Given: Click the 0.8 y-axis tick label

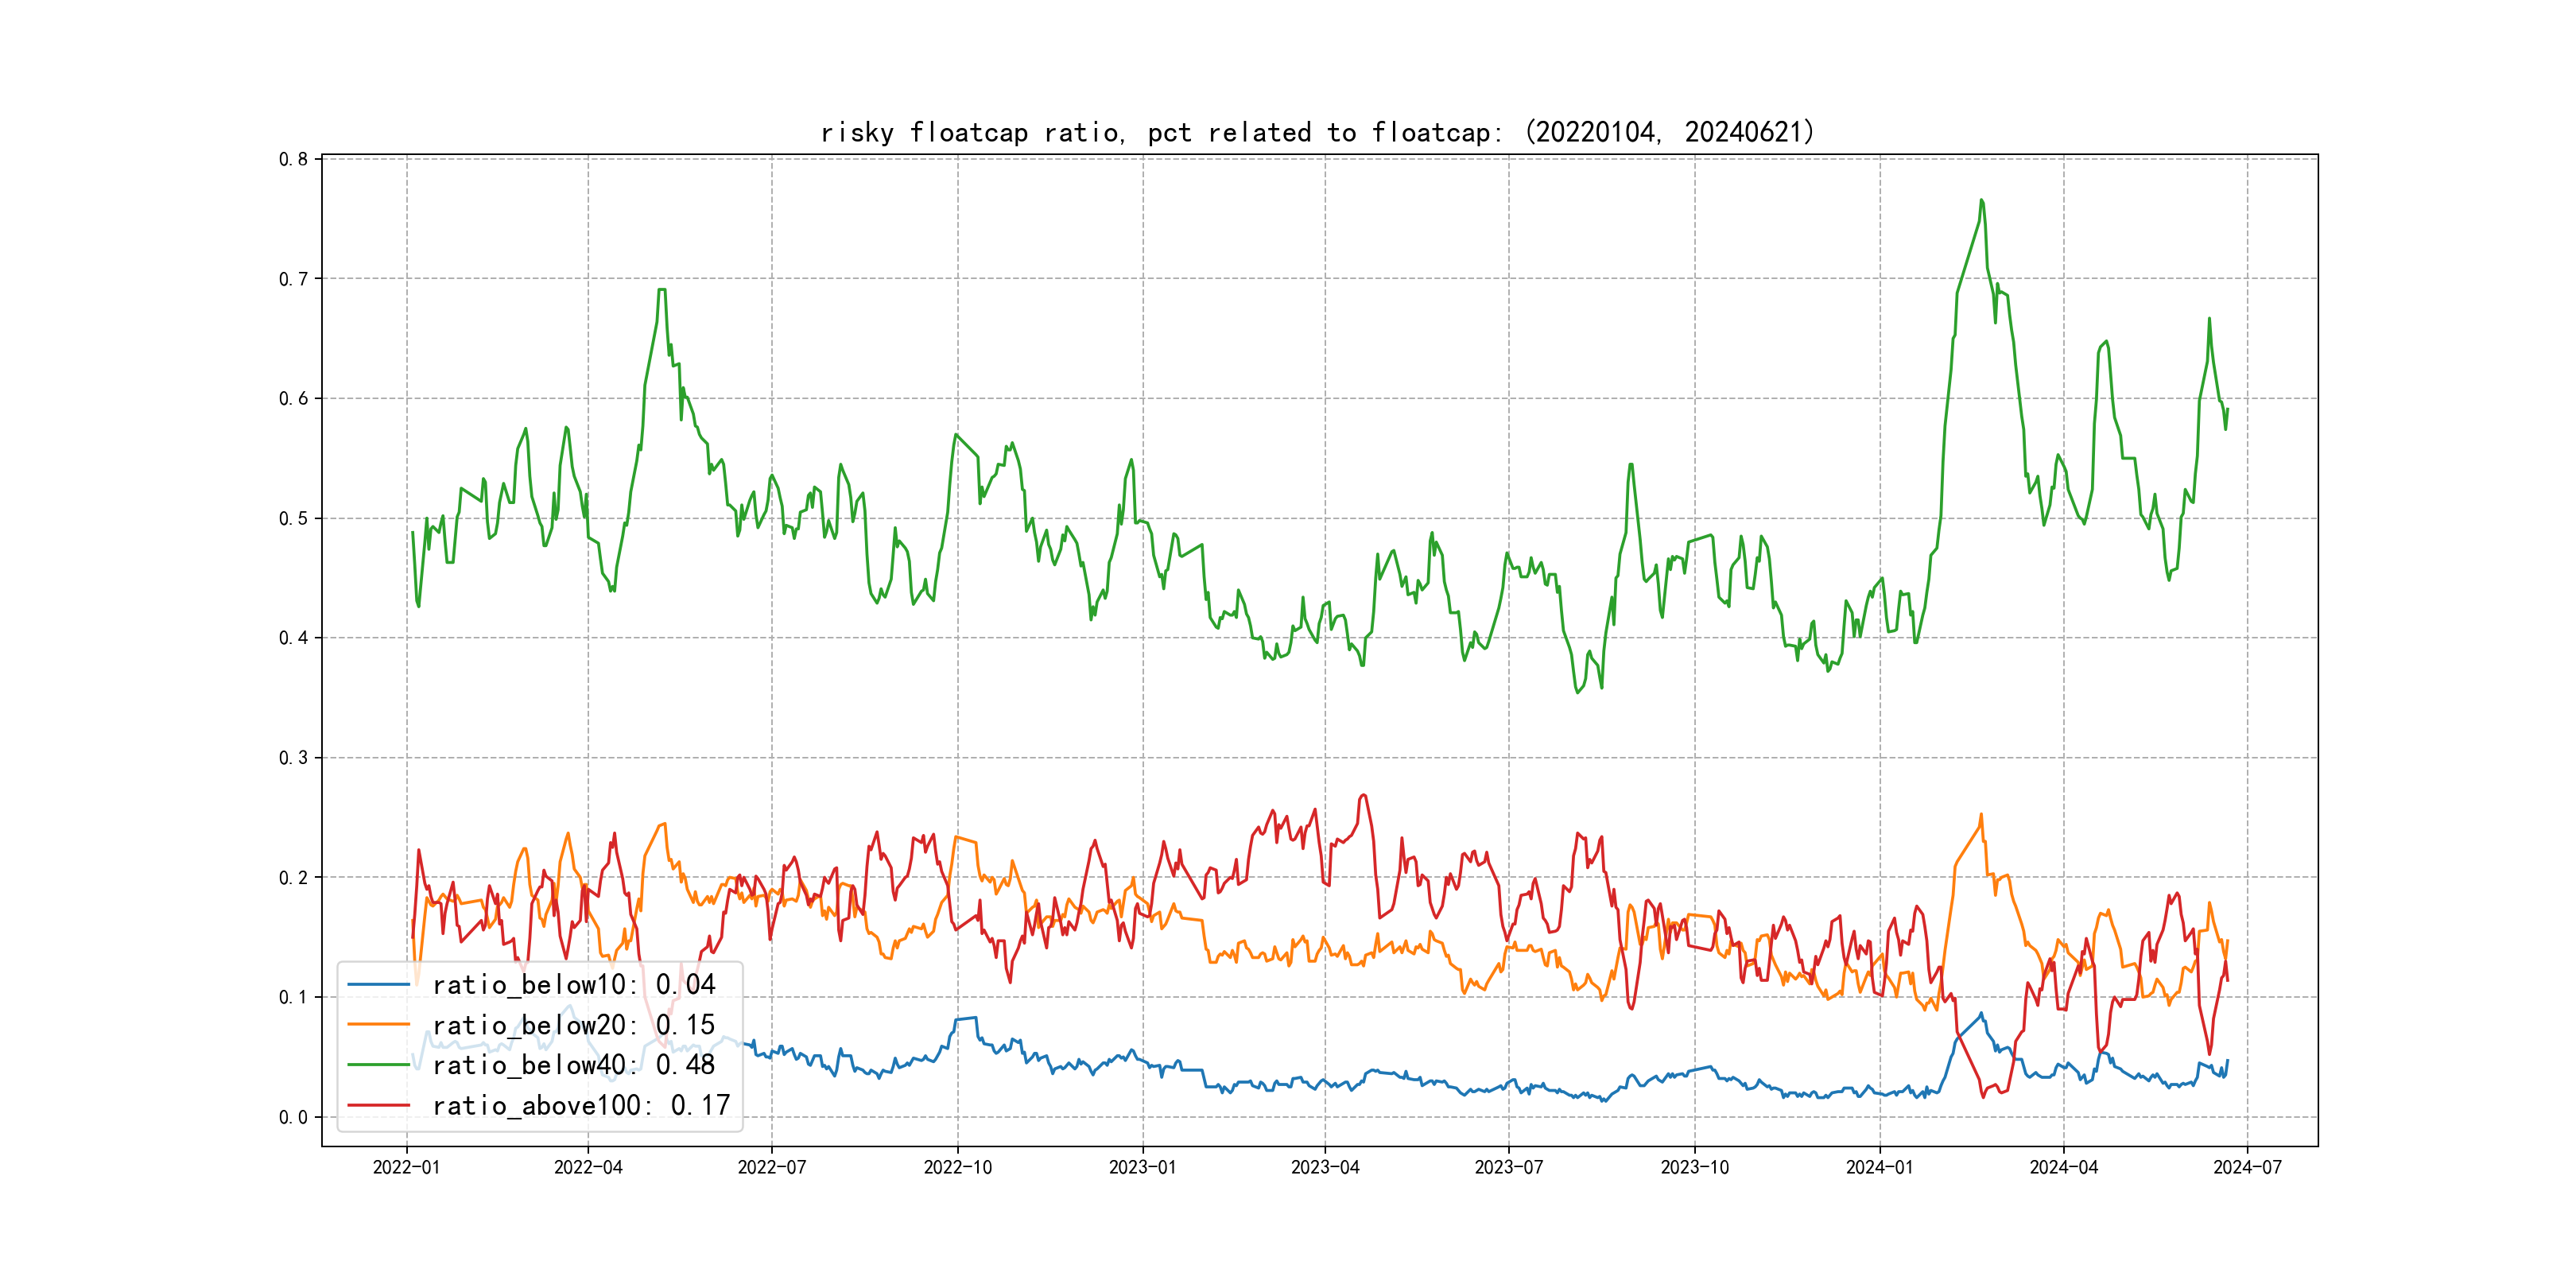Looking at the screenshot, I should click(293, 159).
